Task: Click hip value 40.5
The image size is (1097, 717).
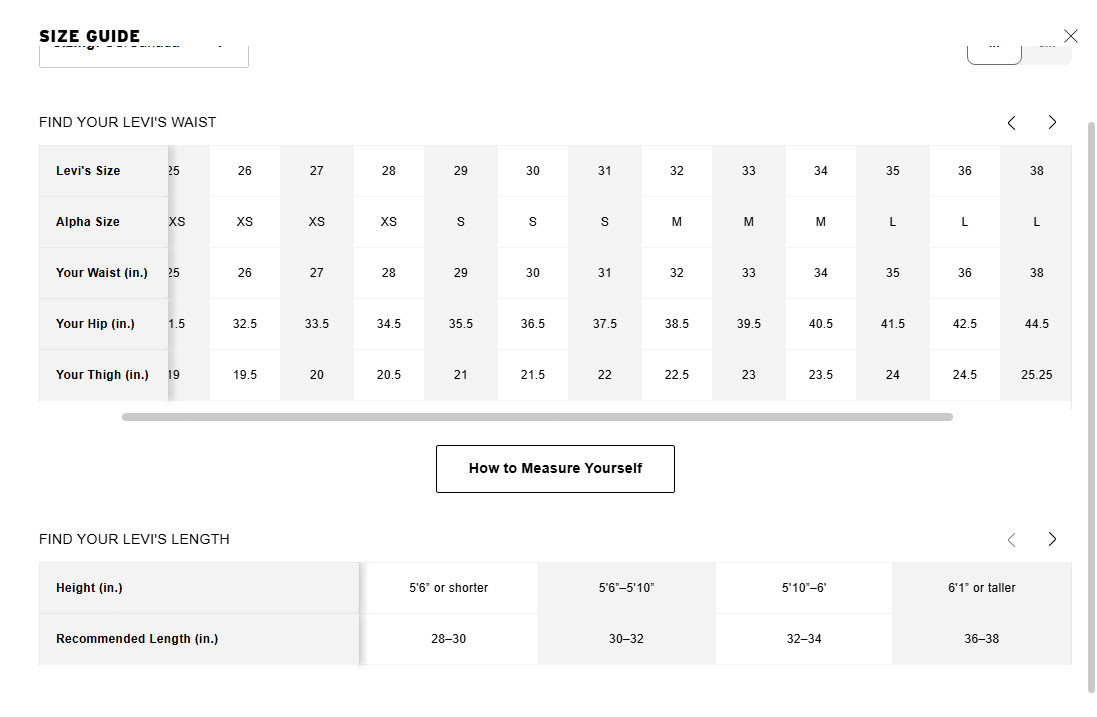Action: point(821,324)
